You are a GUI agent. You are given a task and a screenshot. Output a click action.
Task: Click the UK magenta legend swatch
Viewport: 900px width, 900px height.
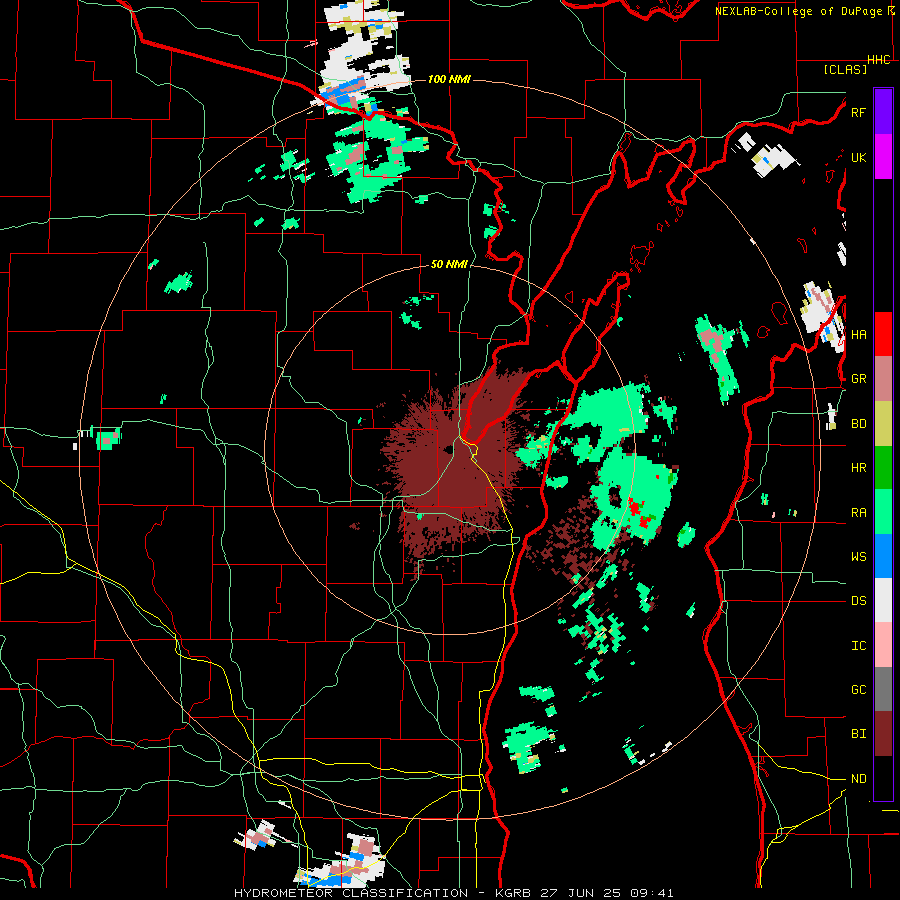(x=883, y=157)
